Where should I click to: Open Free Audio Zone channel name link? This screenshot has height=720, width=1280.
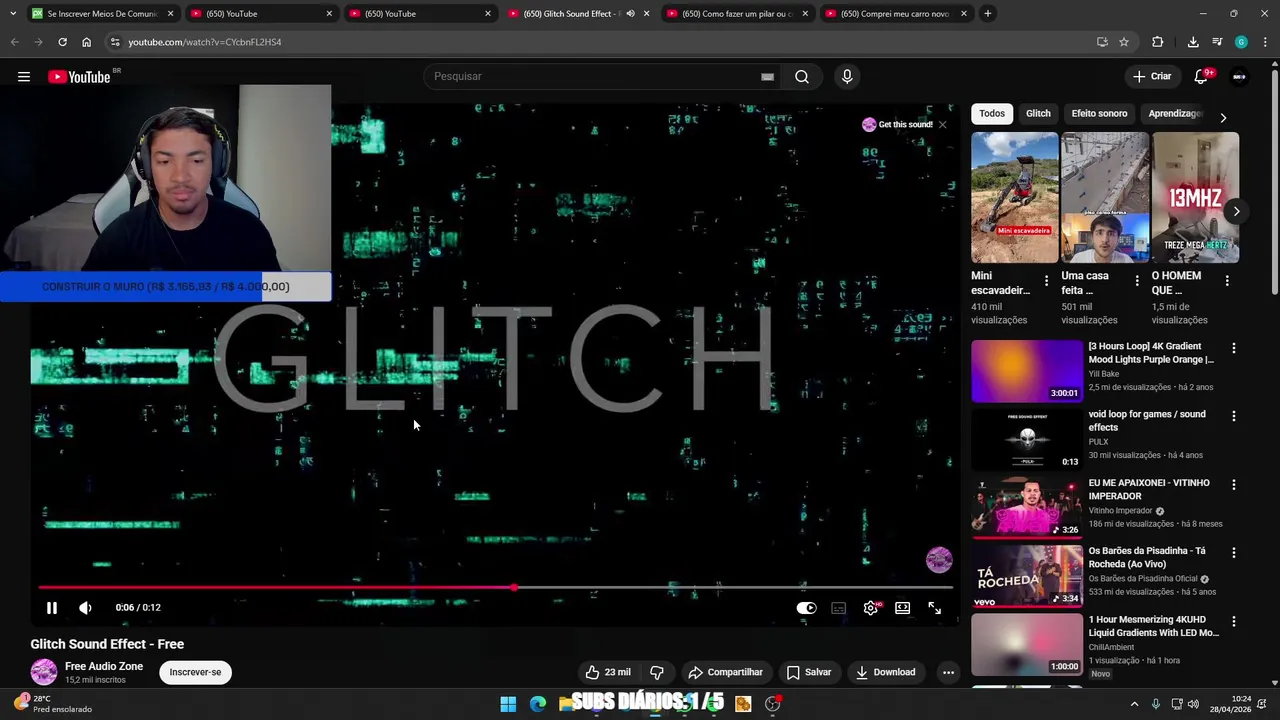pos(104,666)
